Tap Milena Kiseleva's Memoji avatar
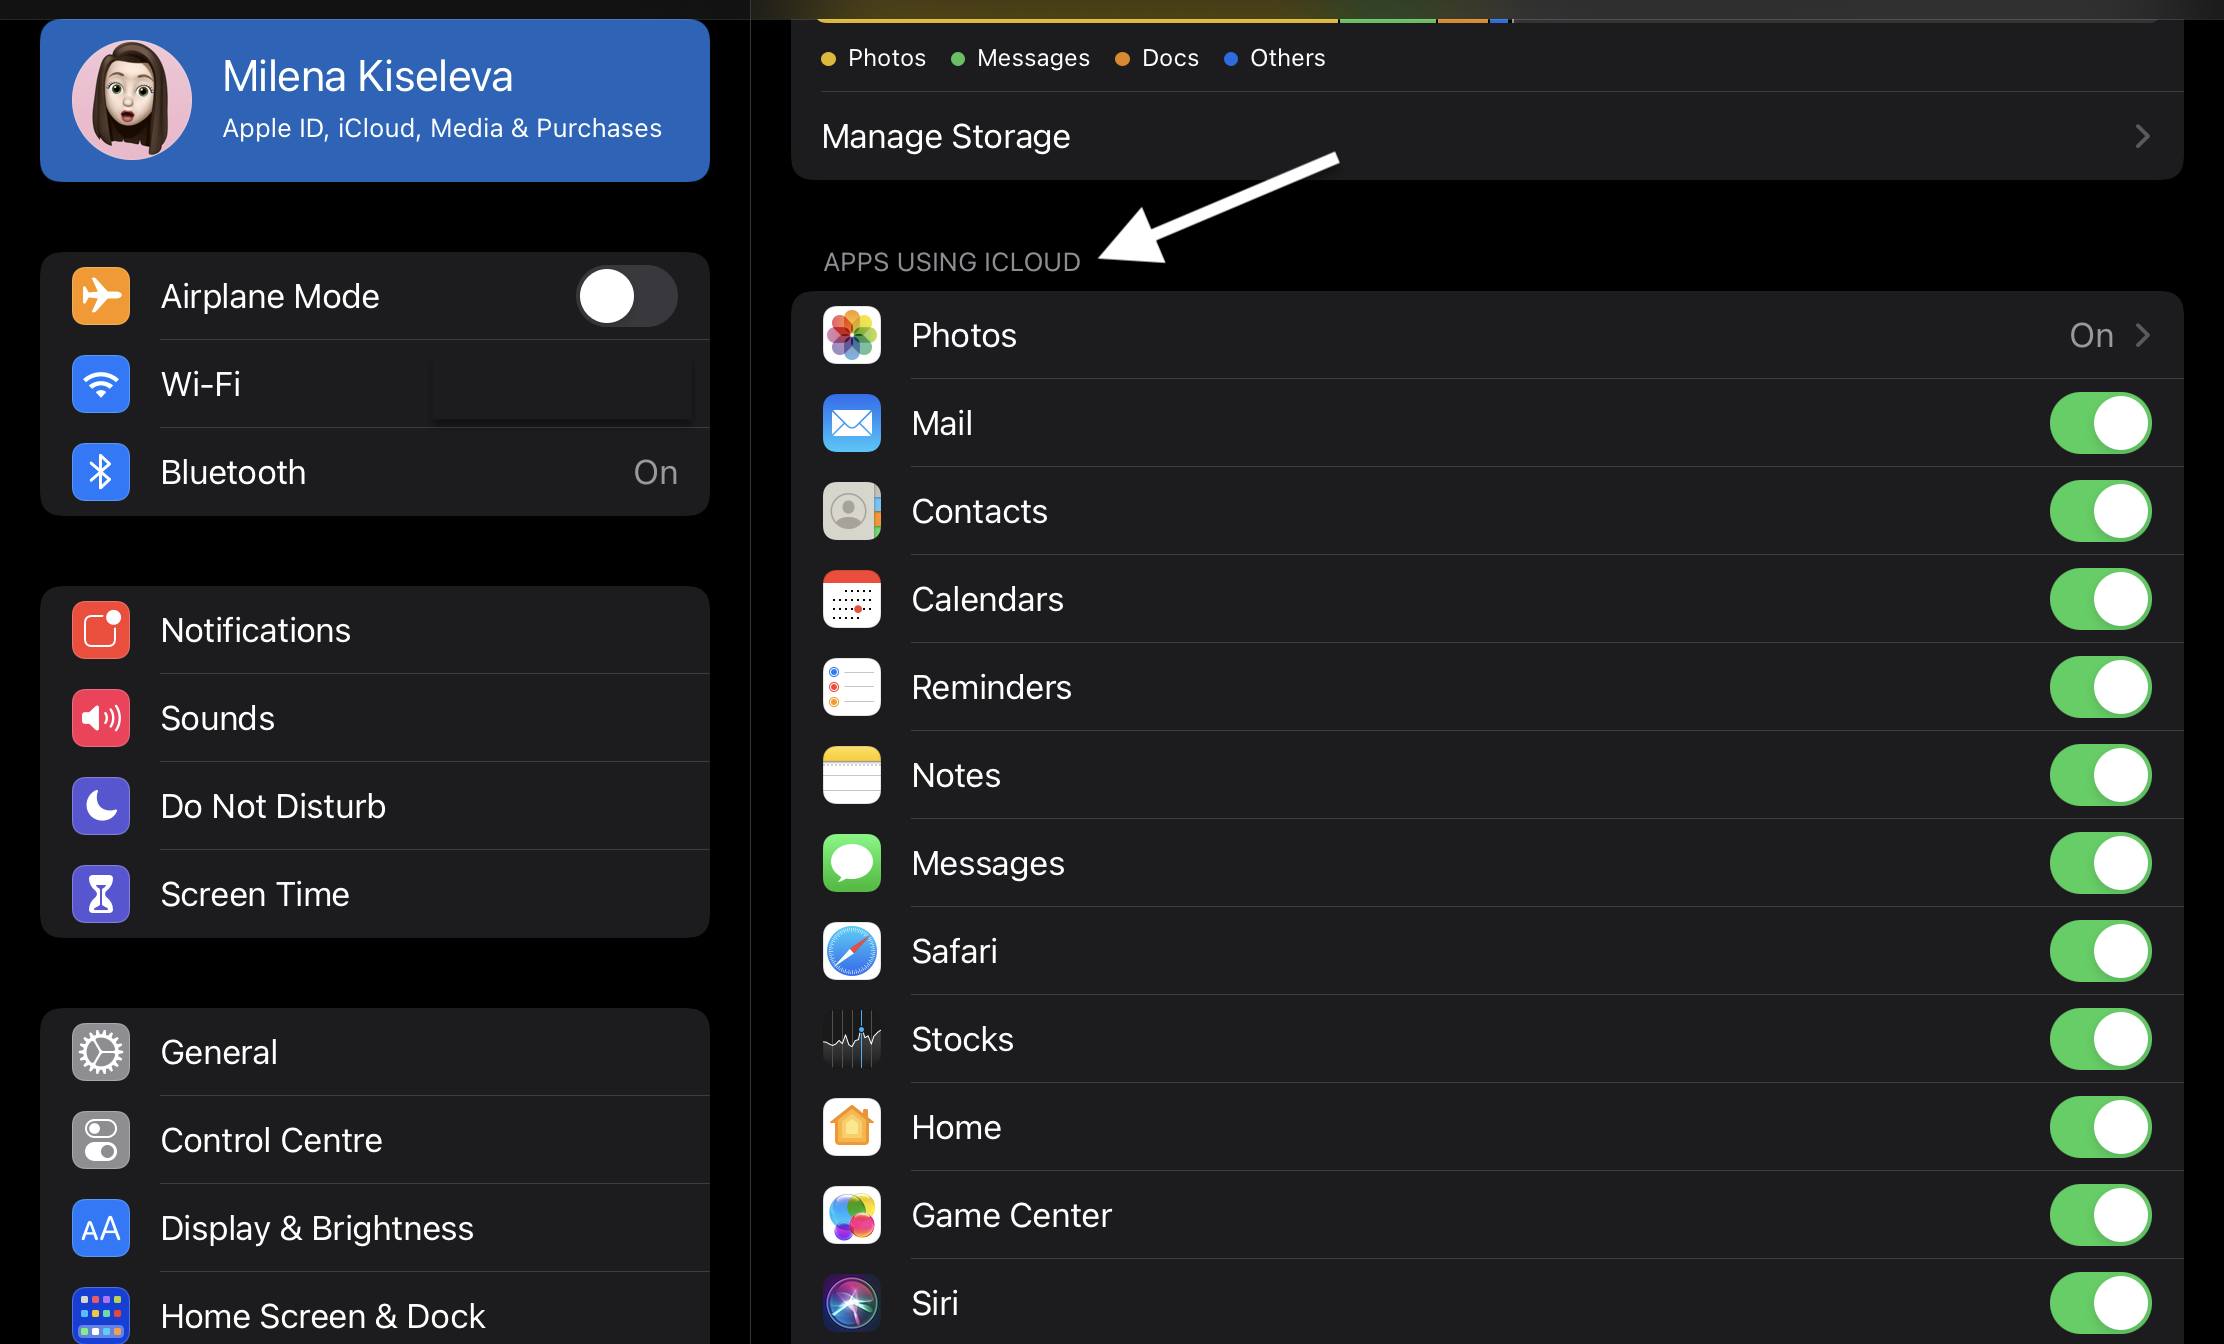2224x1344 pixels. (132, 100)
